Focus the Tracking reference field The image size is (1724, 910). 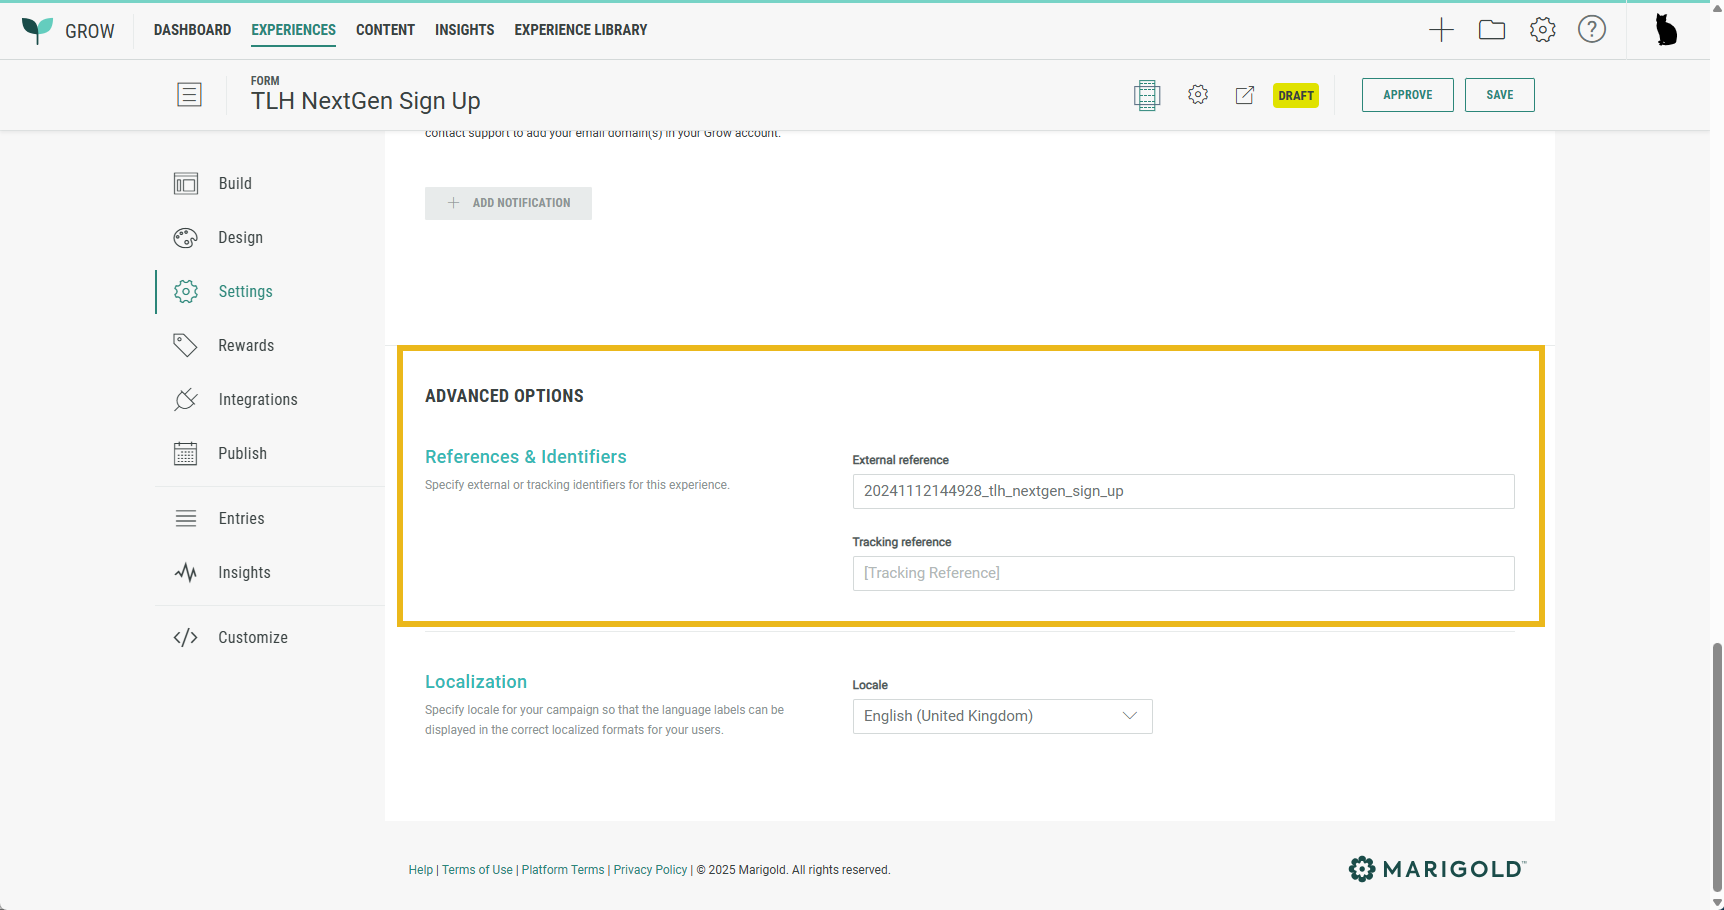(1183, 573)
